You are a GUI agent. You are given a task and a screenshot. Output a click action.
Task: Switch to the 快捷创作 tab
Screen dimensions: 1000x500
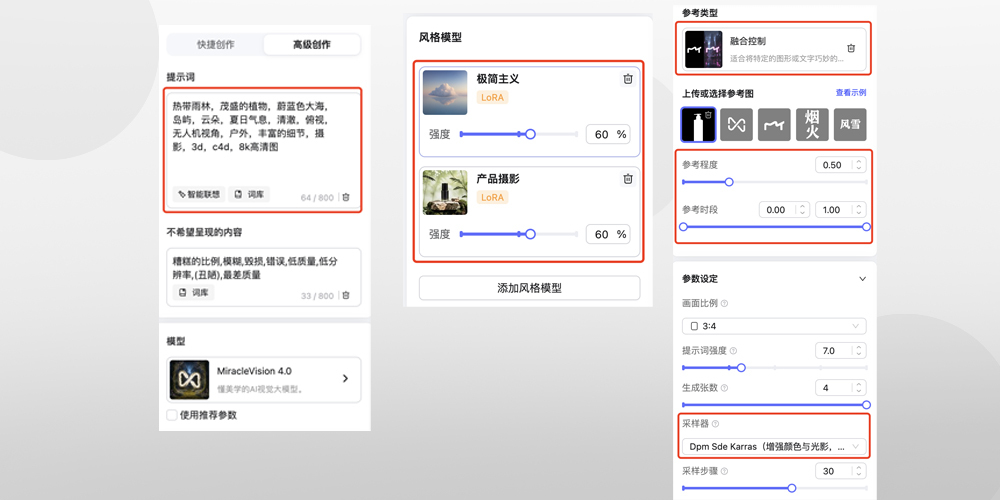[x=216, y=45]
